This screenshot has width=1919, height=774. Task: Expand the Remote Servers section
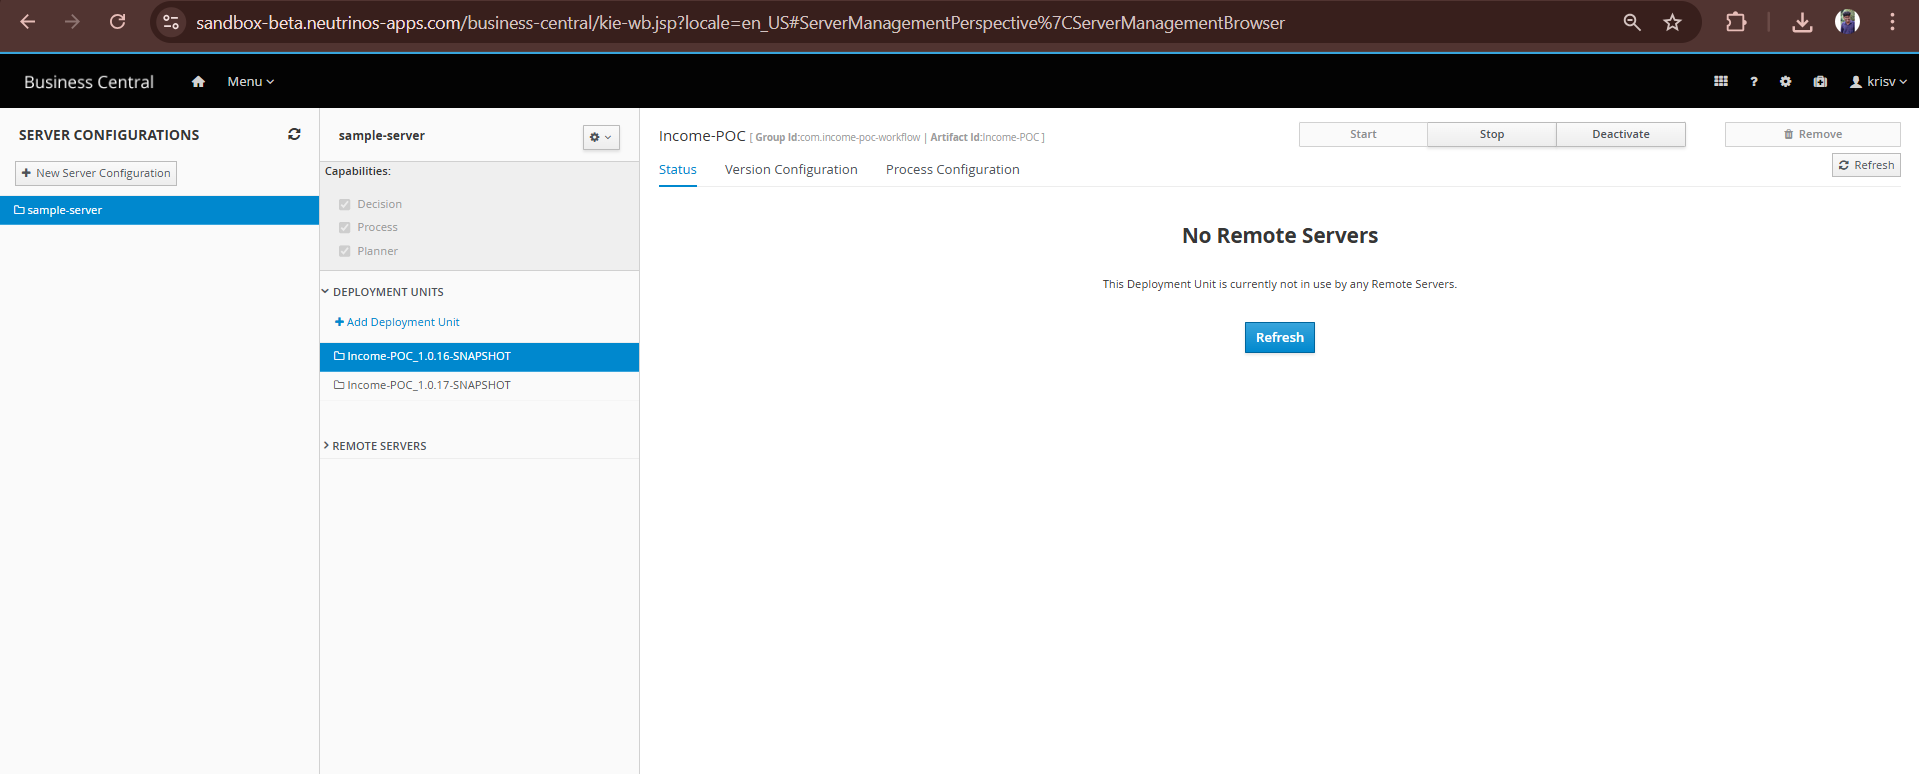379,446
